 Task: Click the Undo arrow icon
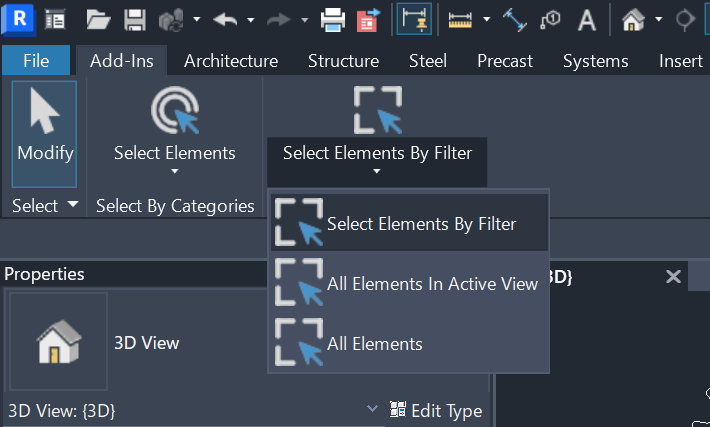click(225, 19)
